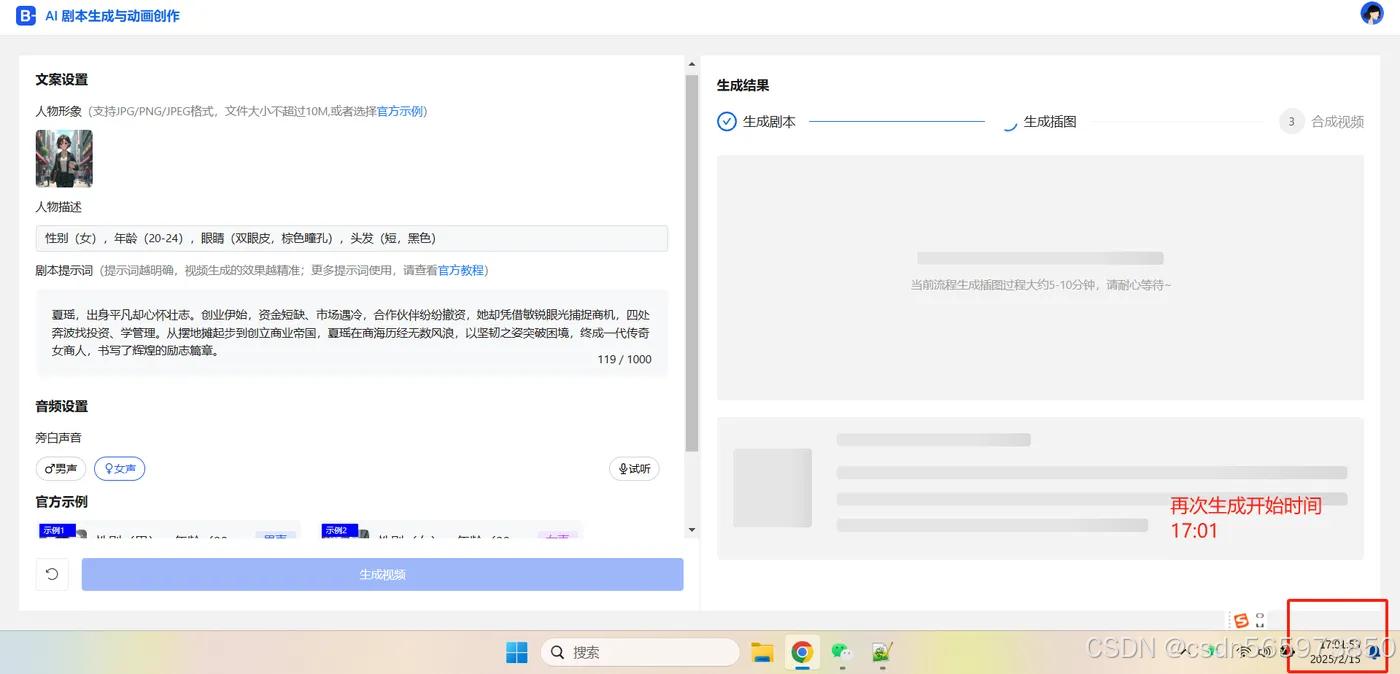Open the user avatar in the top right

(x=1371, y=13)
